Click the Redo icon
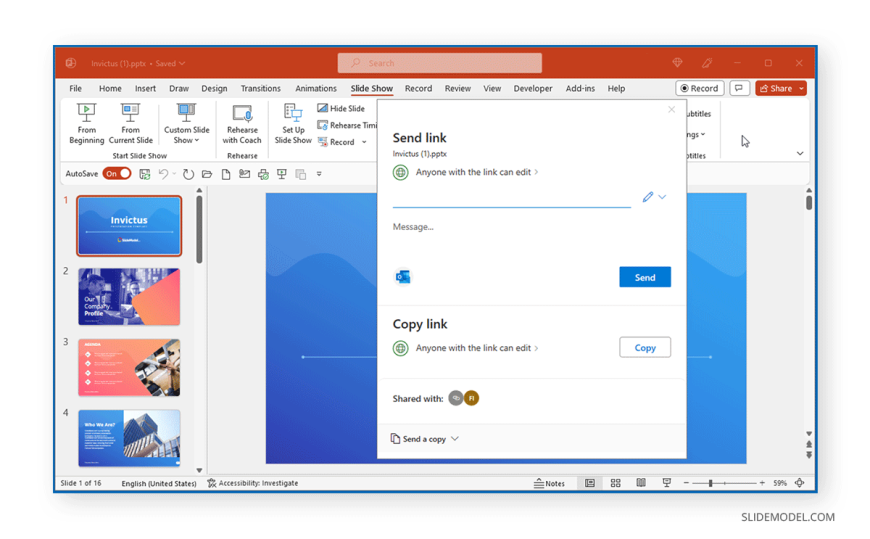Image resolution: width=870 pixels, height=539 pixels. pyautogui.click(x=189, y=174)
